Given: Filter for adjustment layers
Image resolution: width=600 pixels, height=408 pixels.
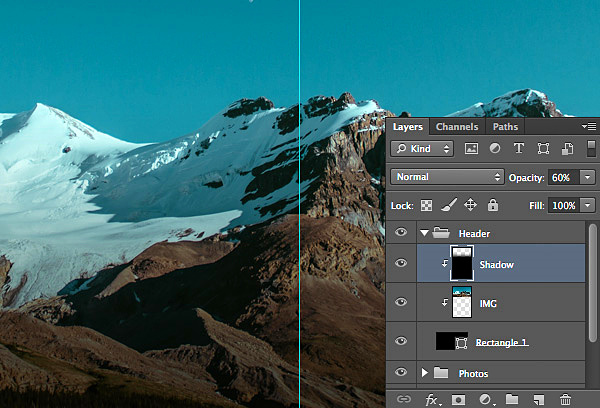Looking at the screenshot, I should 494,148.
